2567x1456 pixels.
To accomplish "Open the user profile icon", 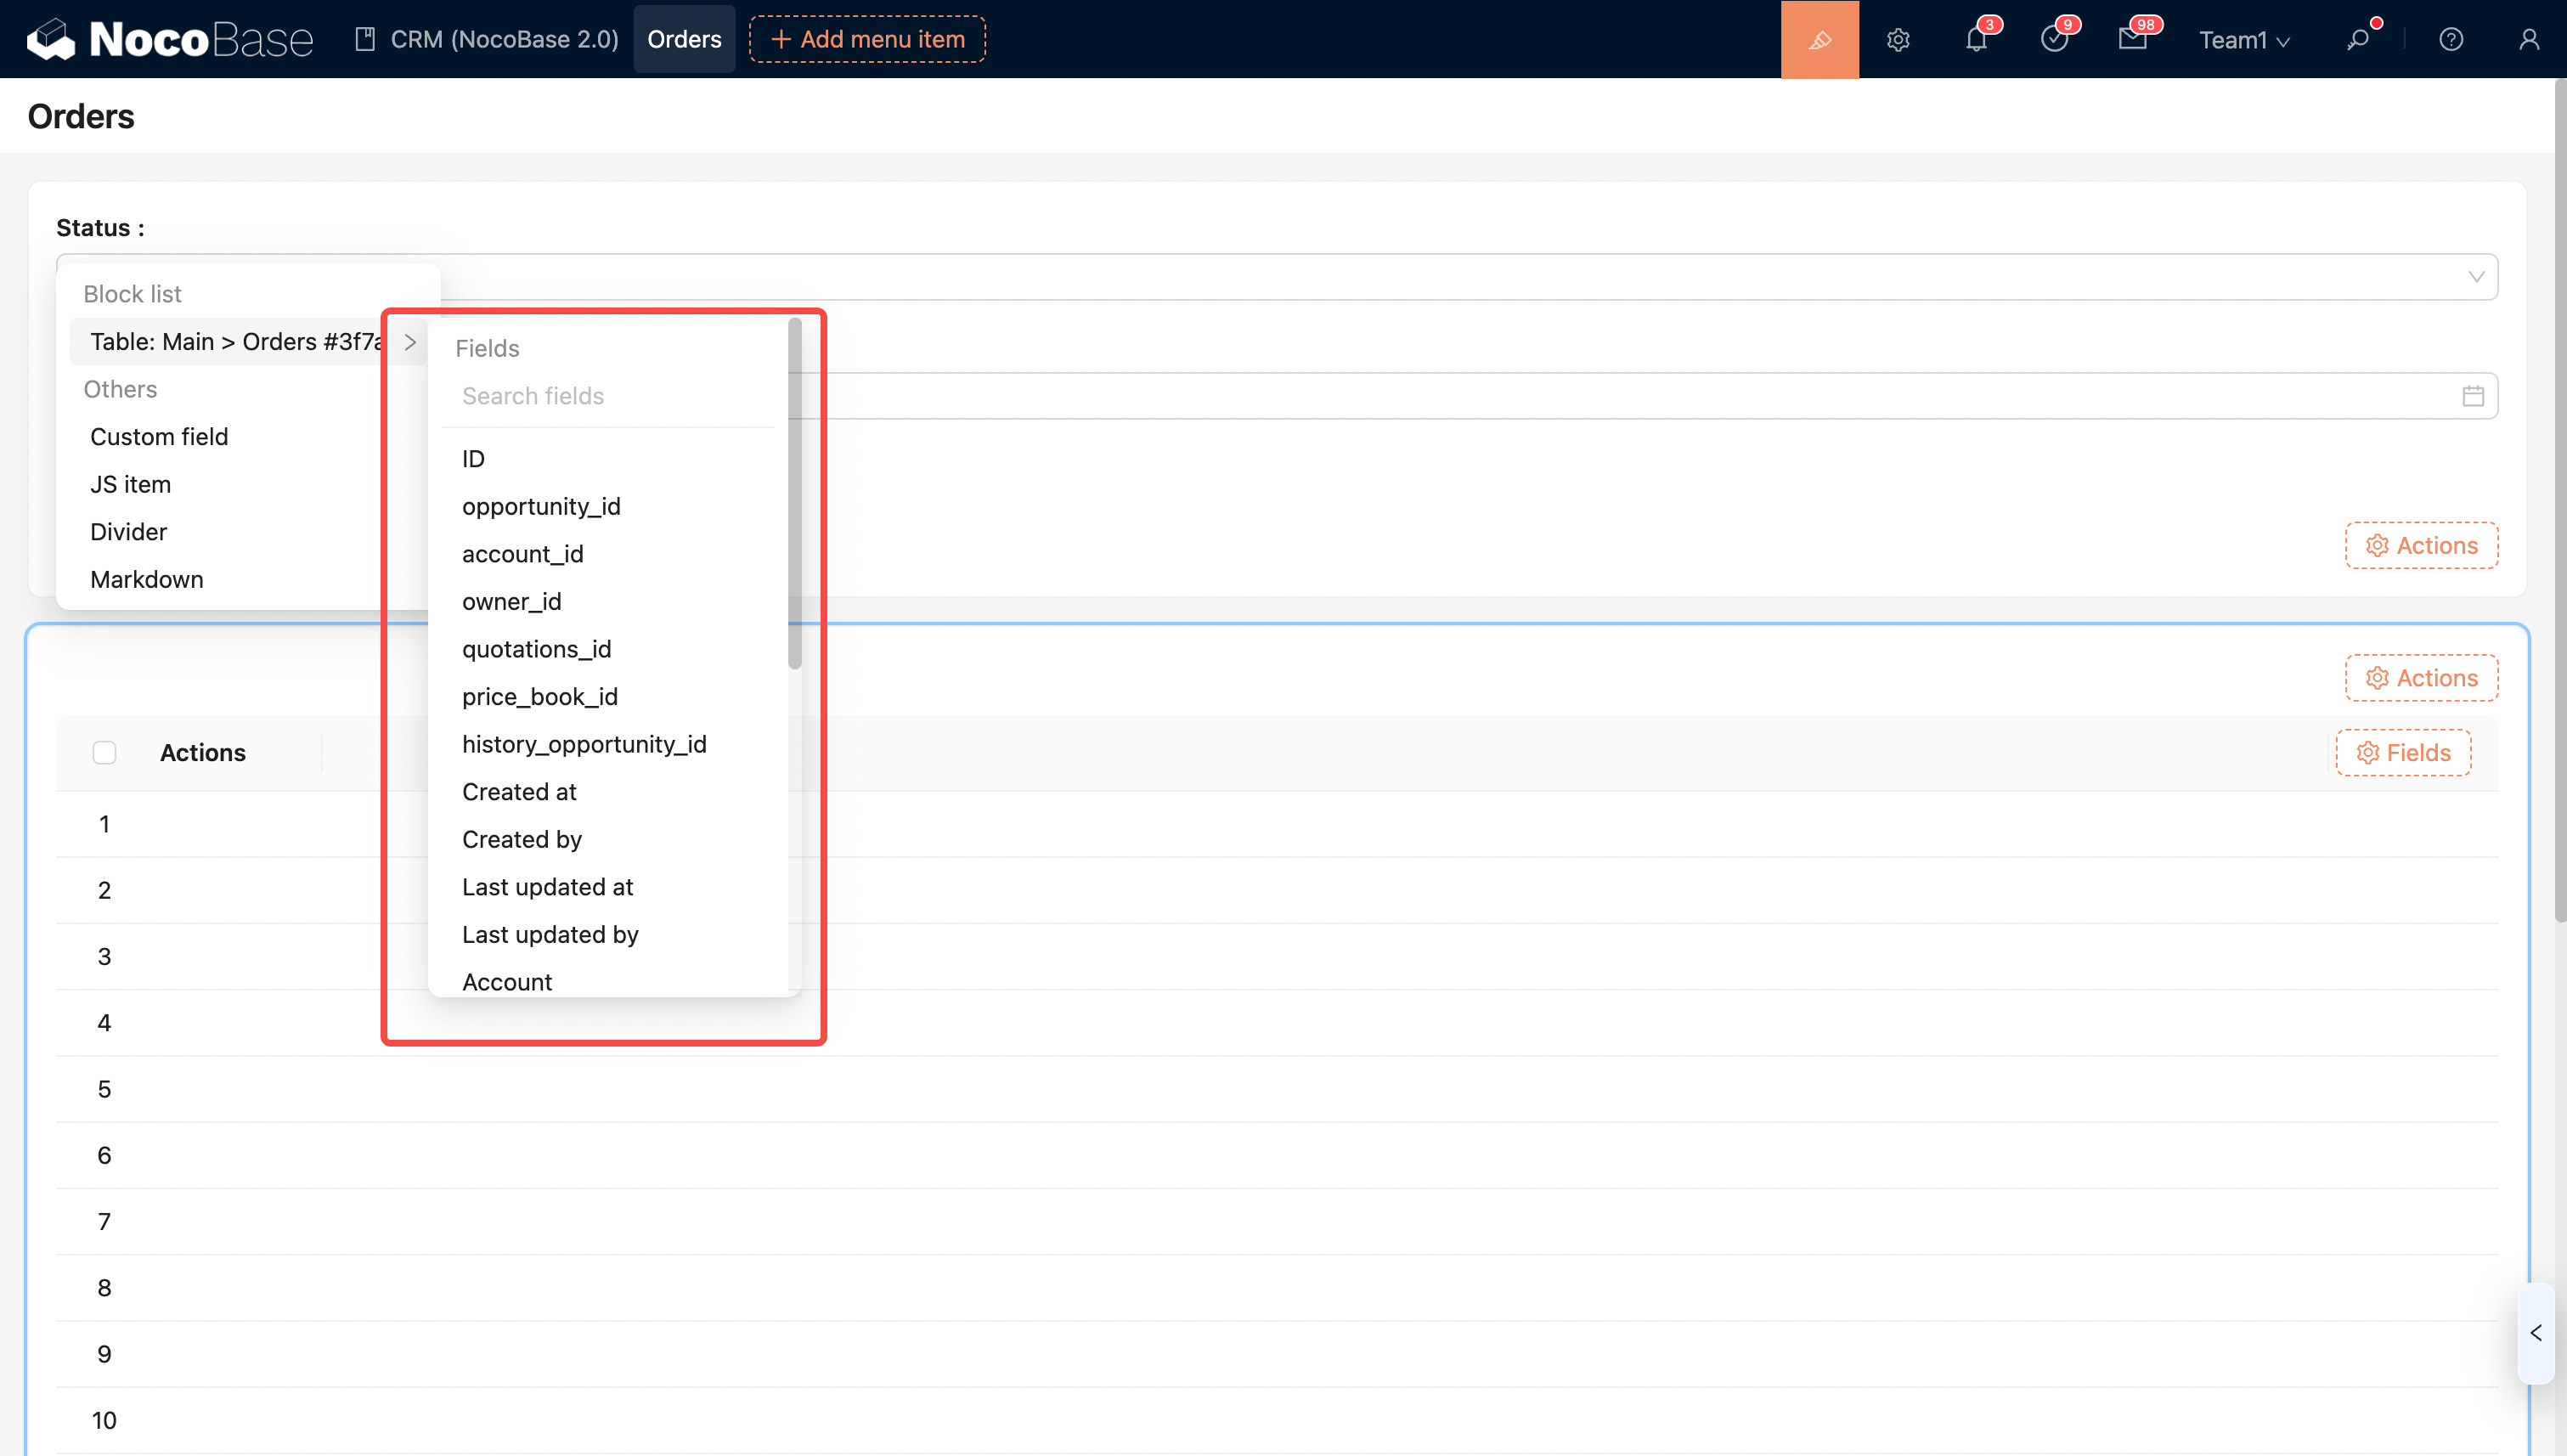I will (2528, 39).
